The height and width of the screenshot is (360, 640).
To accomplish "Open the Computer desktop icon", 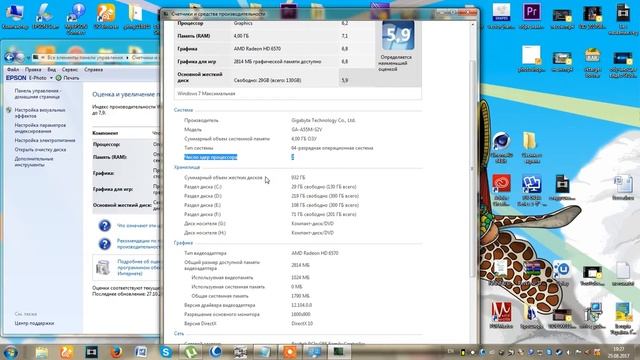I will [x=15, y=16].
